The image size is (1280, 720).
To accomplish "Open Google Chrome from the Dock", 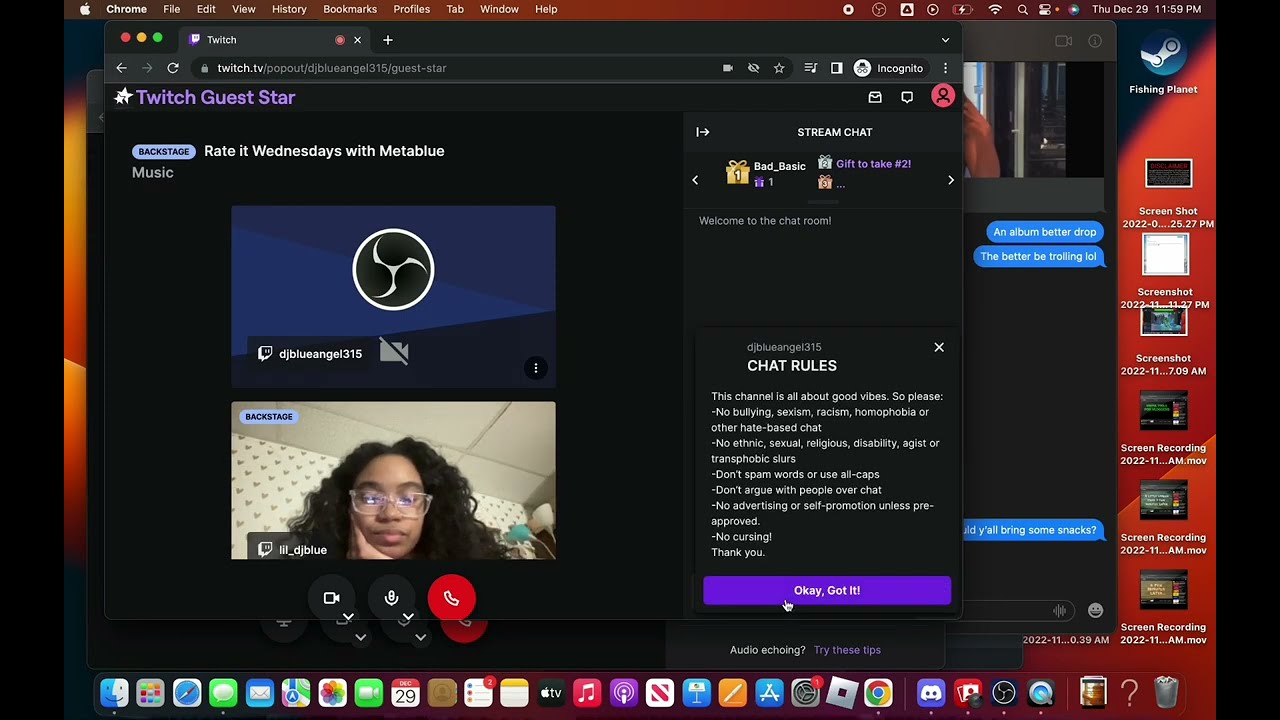I will pos(878,692).
